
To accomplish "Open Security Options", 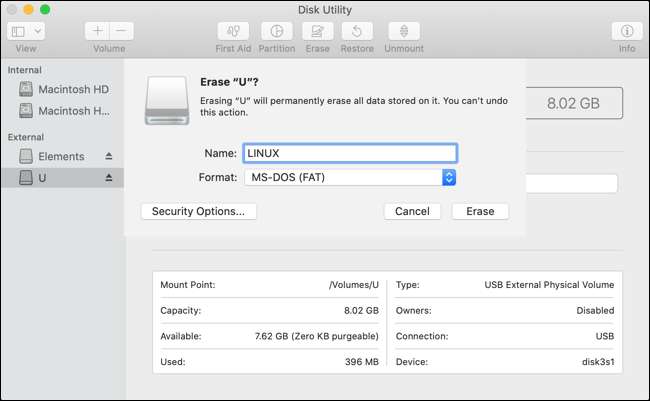I will 199,211.
